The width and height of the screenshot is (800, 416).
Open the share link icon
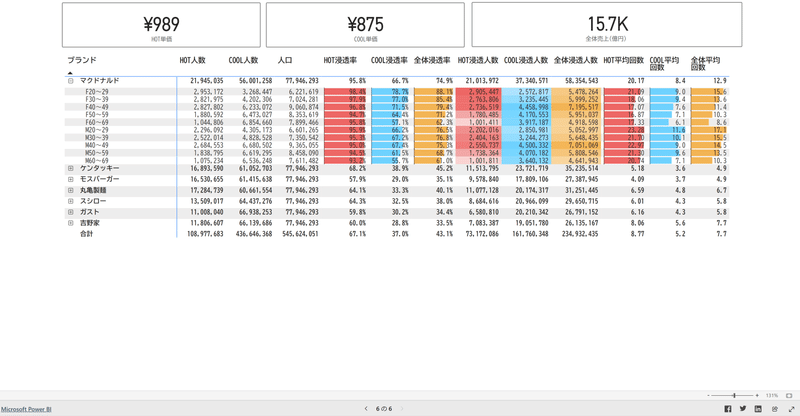(x=775, y=408)
